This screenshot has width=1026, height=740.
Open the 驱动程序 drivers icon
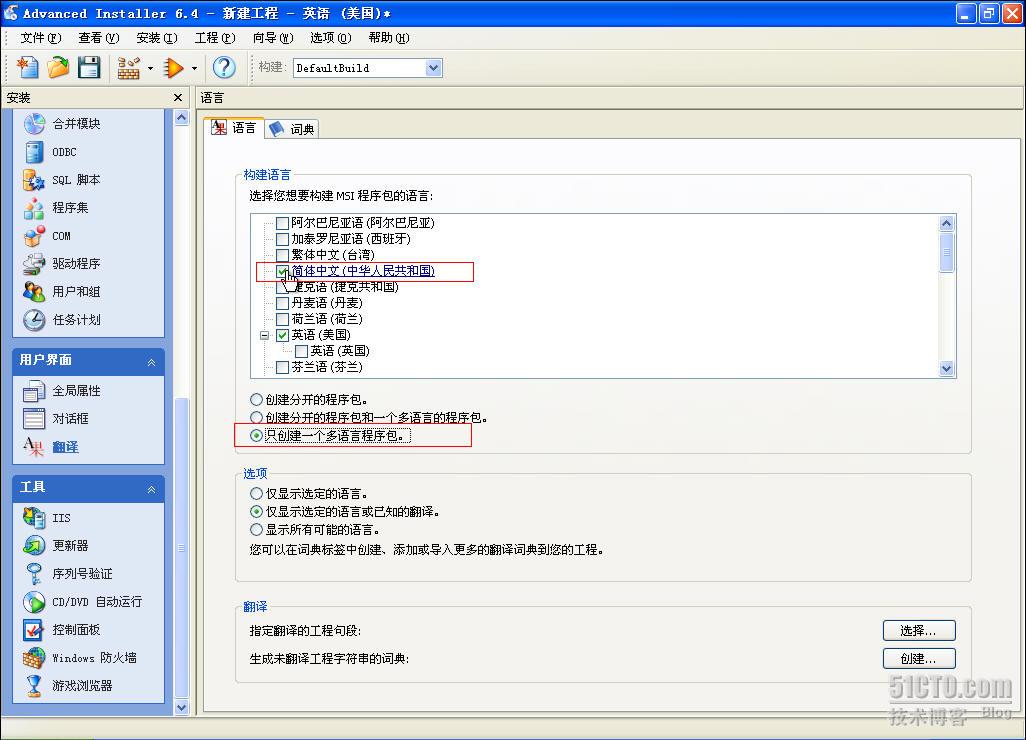(x=34, y=264)
